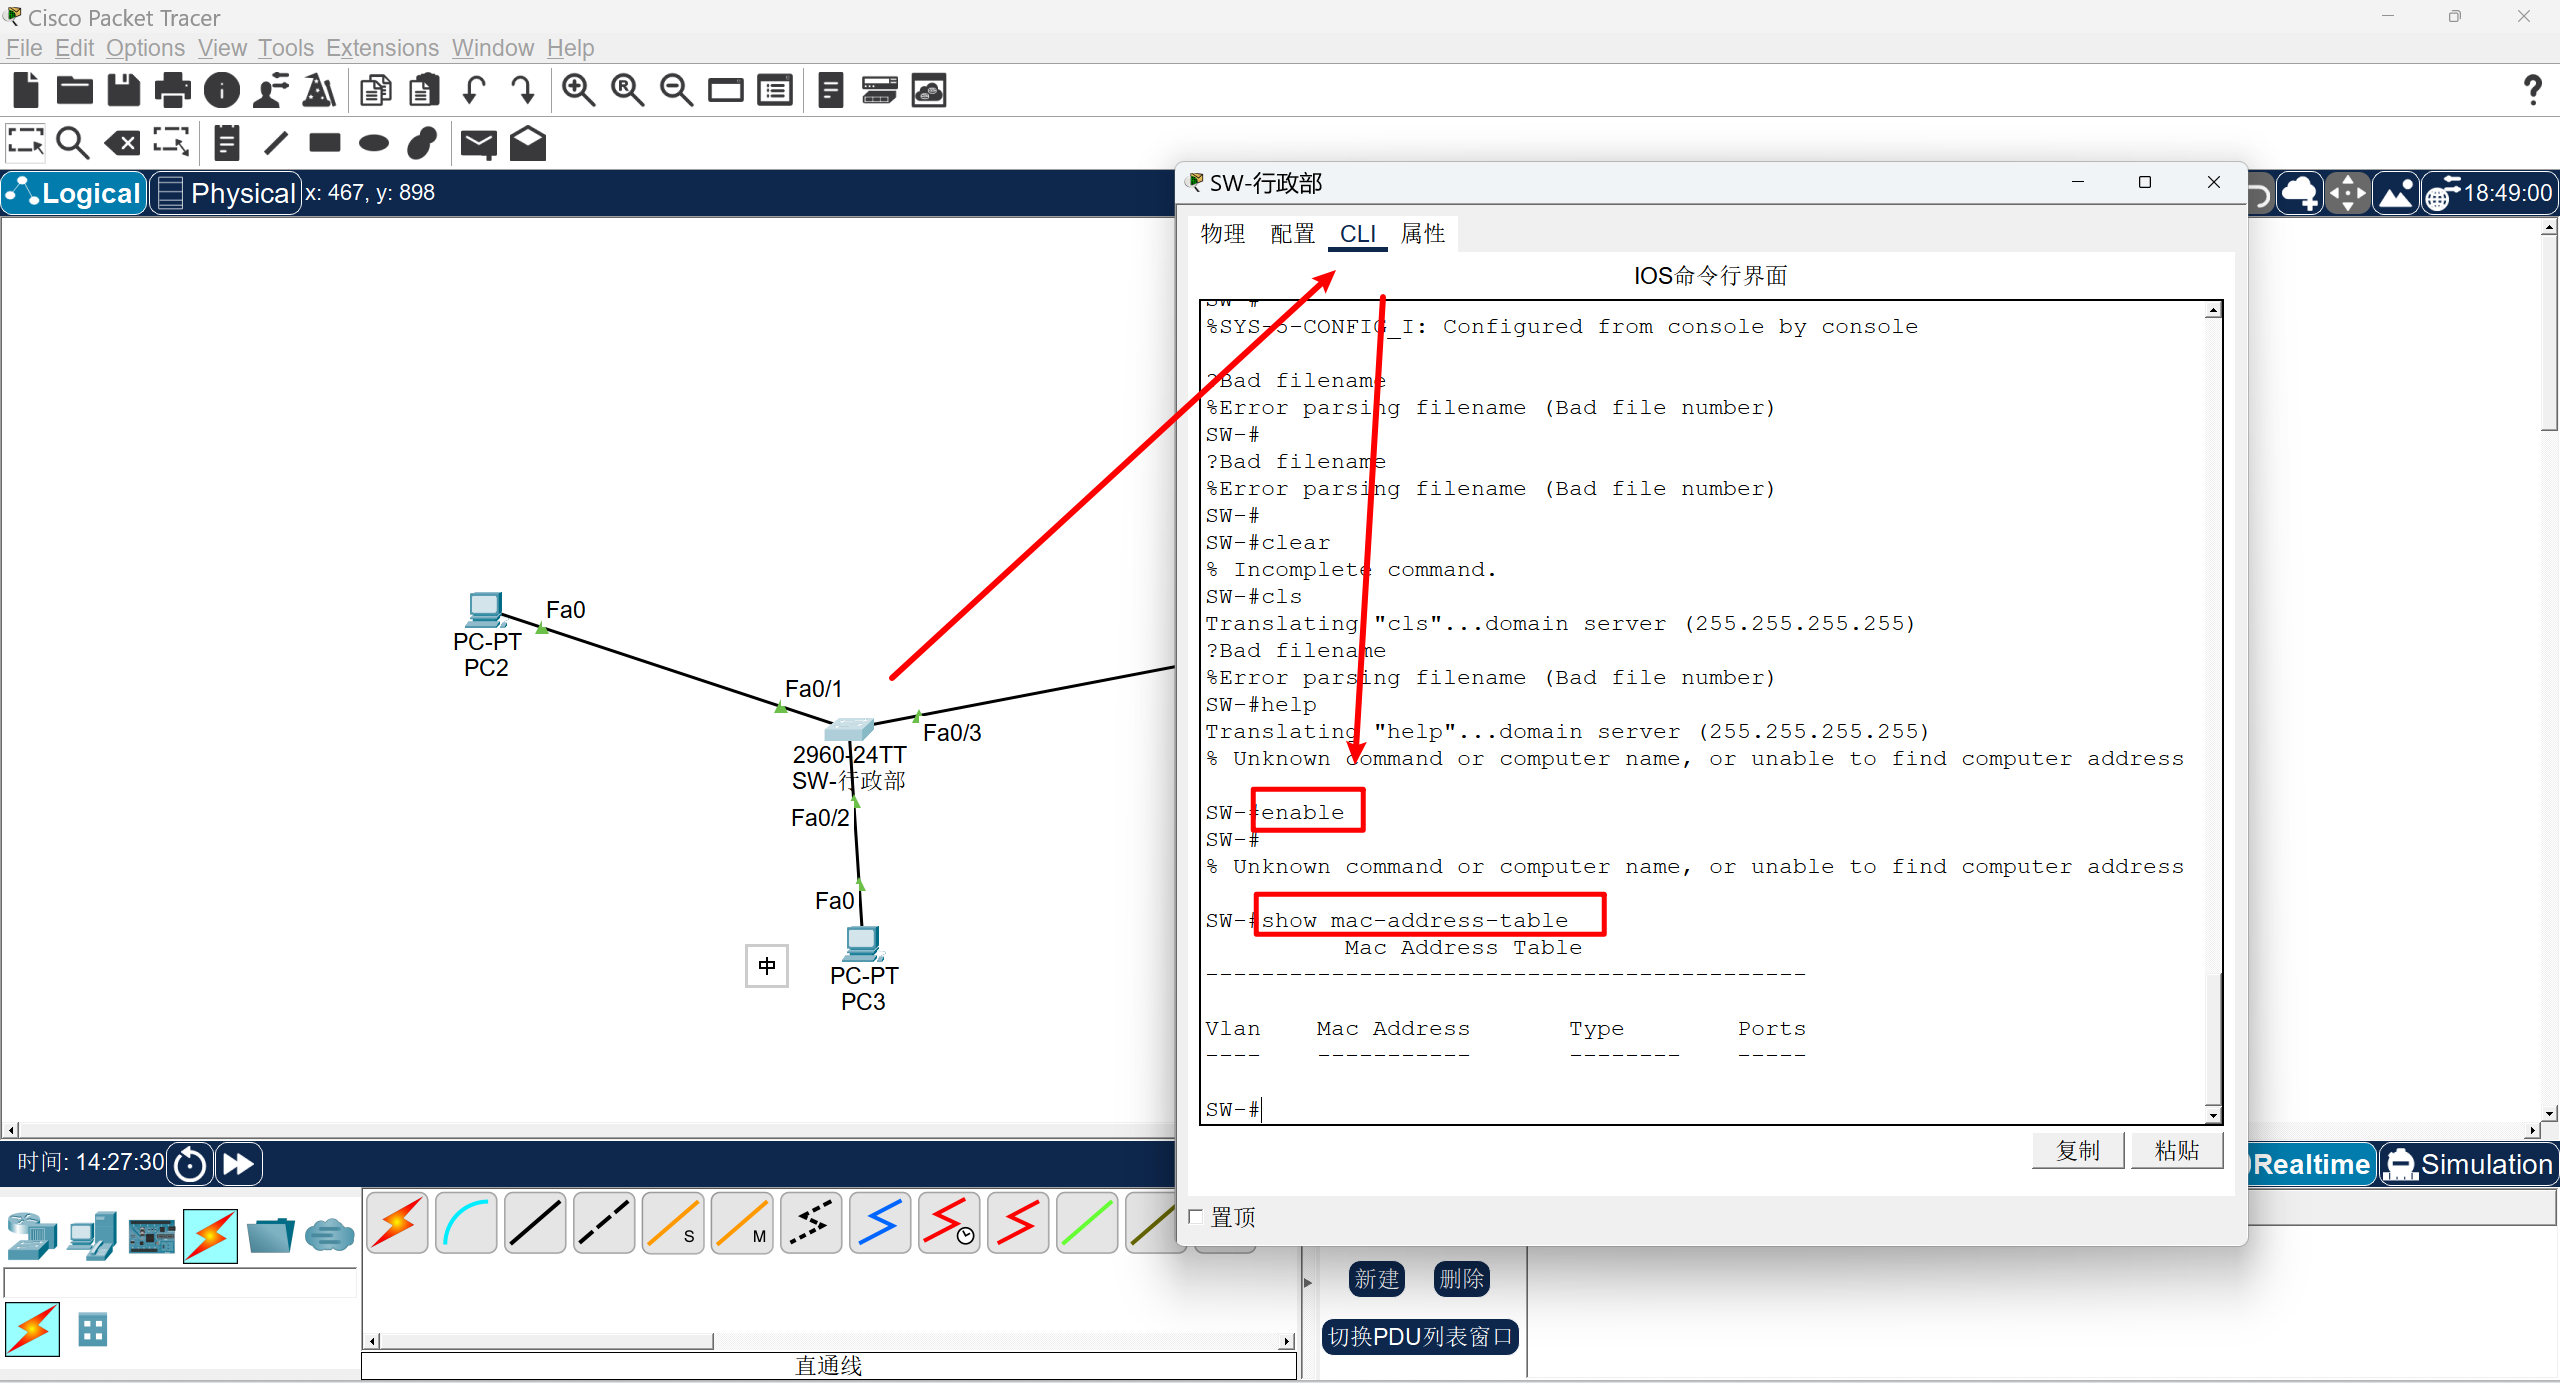Click the 复制 copy button
The width and height of the screenshot is (2560, 1383).
pyautogui.click(x=2078, y=1151)
